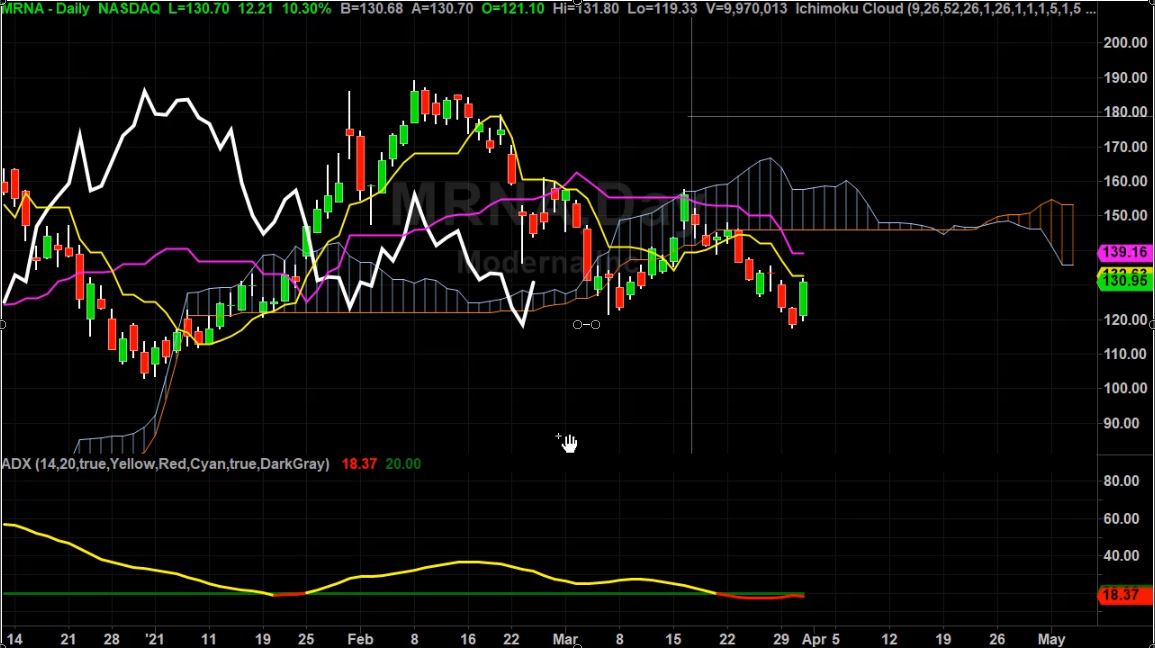Click the green 20.00 ADX threshold value
The width and height of the screenshot is (1155, 648).
pyautogui.click(x=402, y=464)
